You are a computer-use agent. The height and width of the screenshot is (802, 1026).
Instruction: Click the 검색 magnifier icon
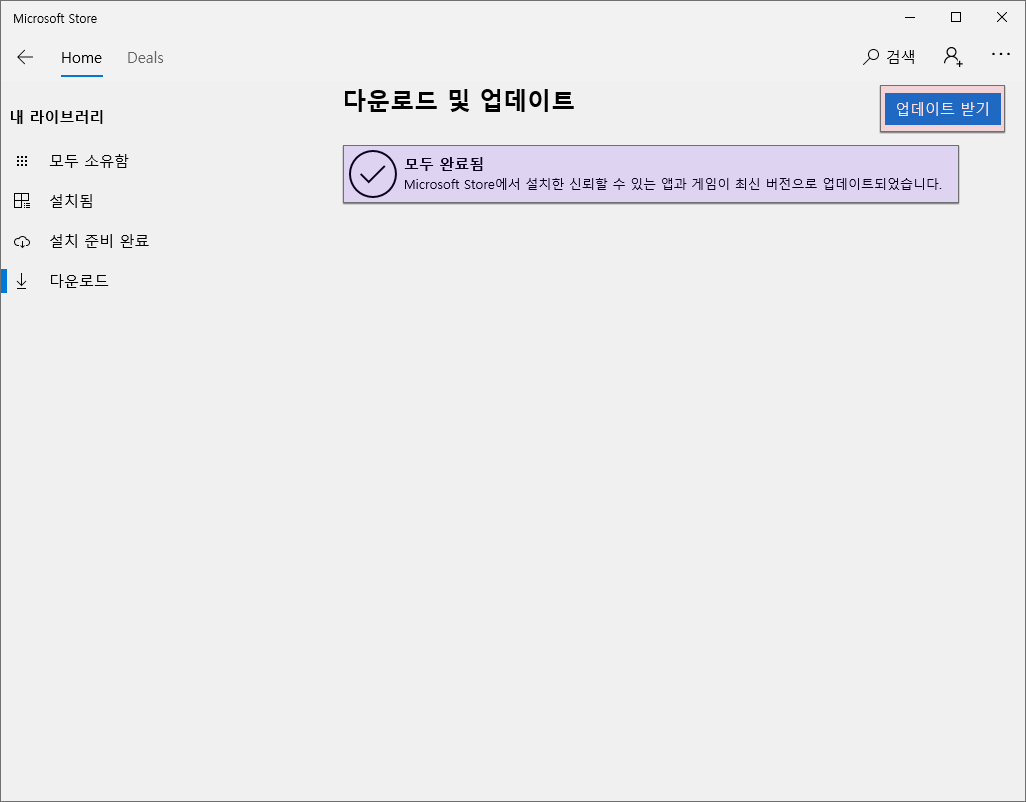[x=870, y=57]
